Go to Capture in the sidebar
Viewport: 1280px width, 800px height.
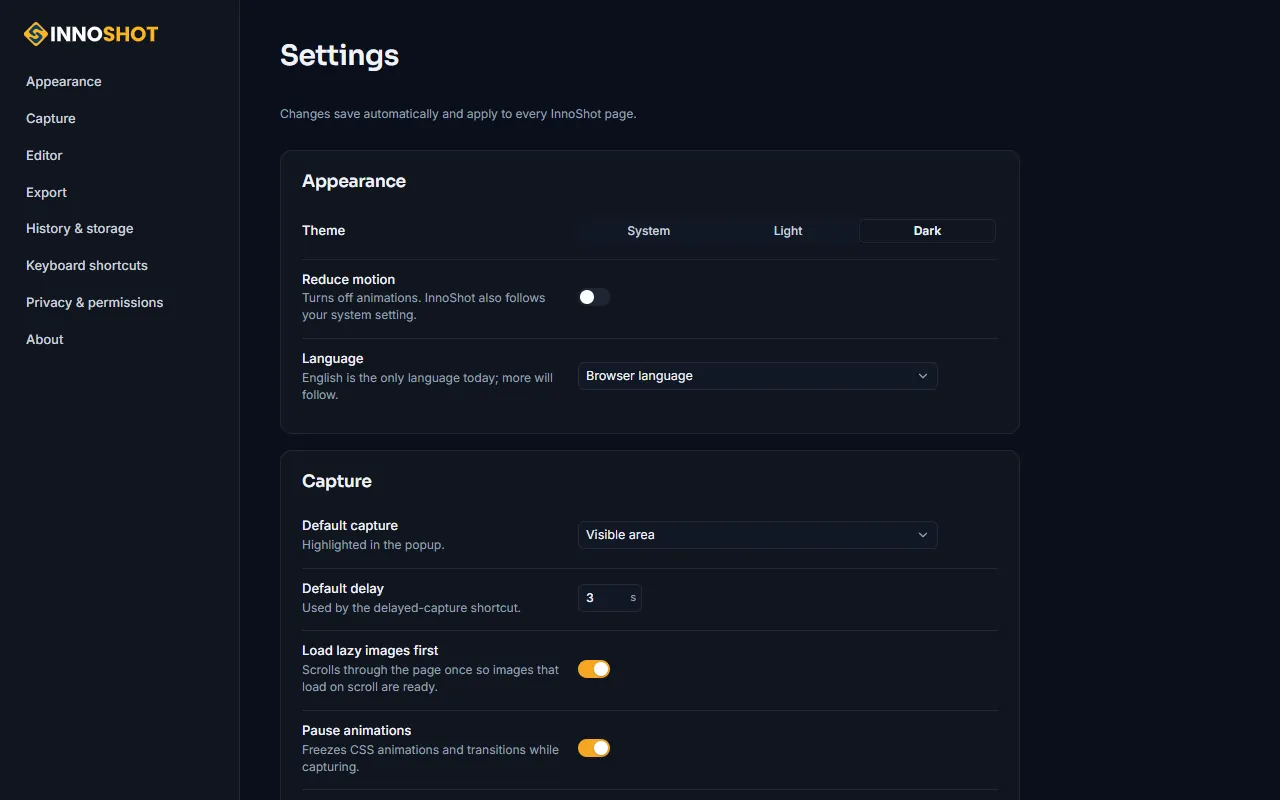tap(51, 119)
